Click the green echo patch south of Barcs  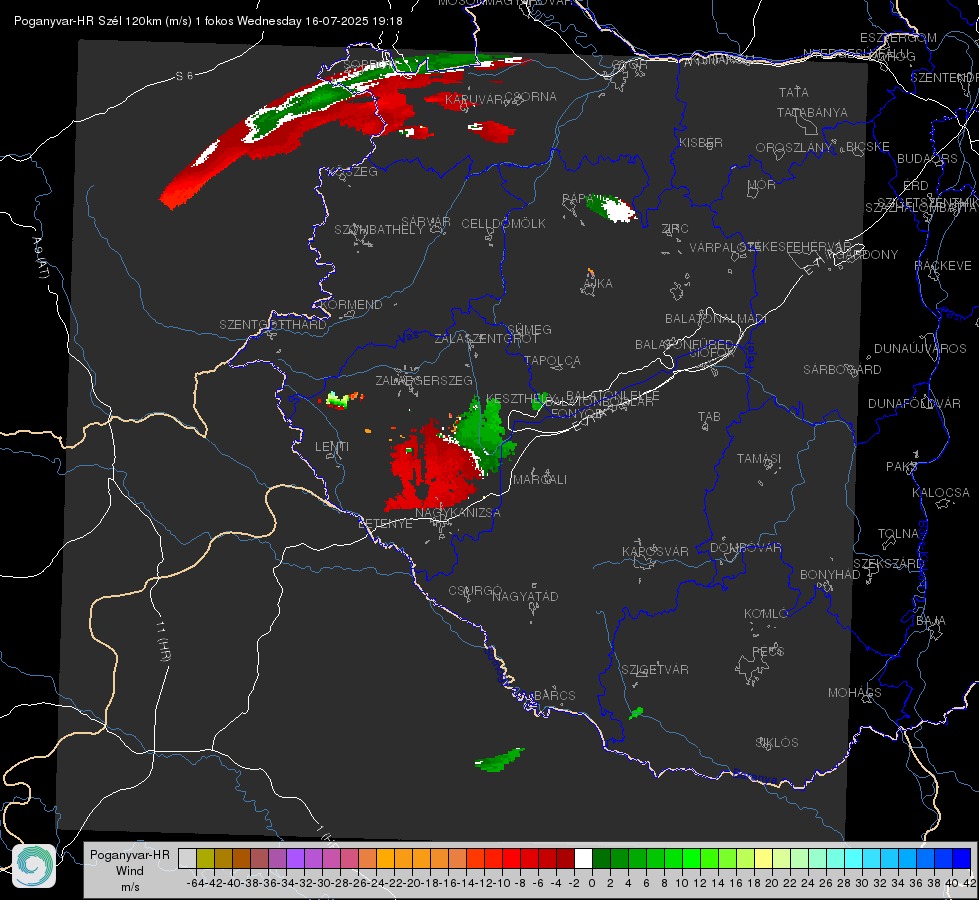click(499, 761)
